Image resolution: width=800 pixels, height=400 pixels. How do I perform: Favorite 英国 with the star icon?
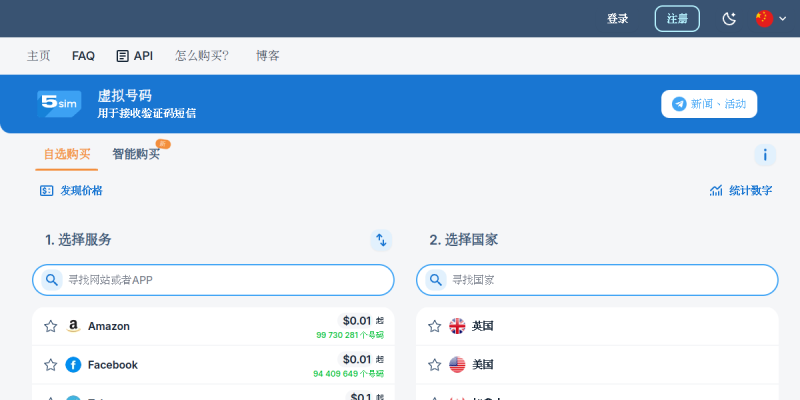pyautogui.click(x=434, y=327)
